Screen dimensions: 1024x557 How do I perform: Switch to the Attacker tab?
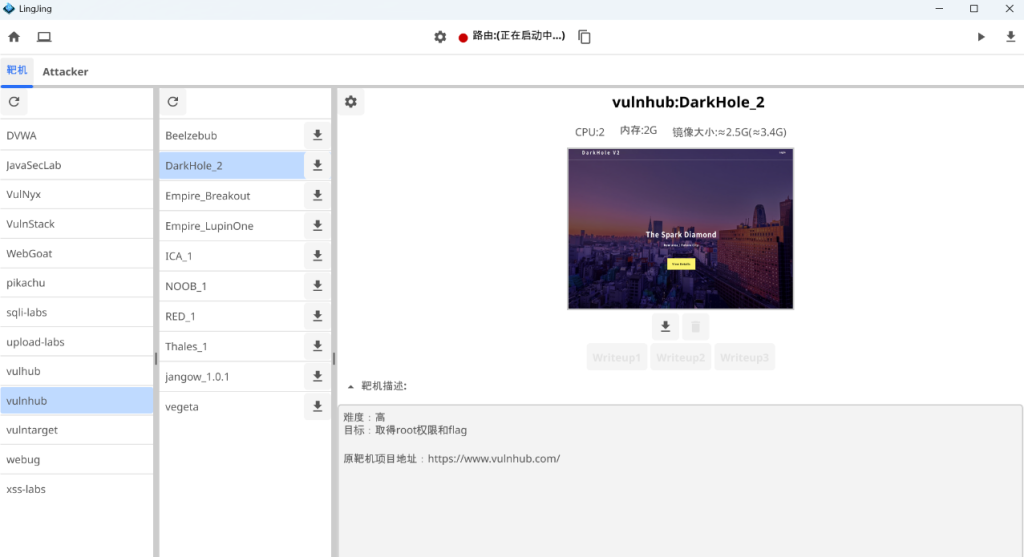(65, 72)
